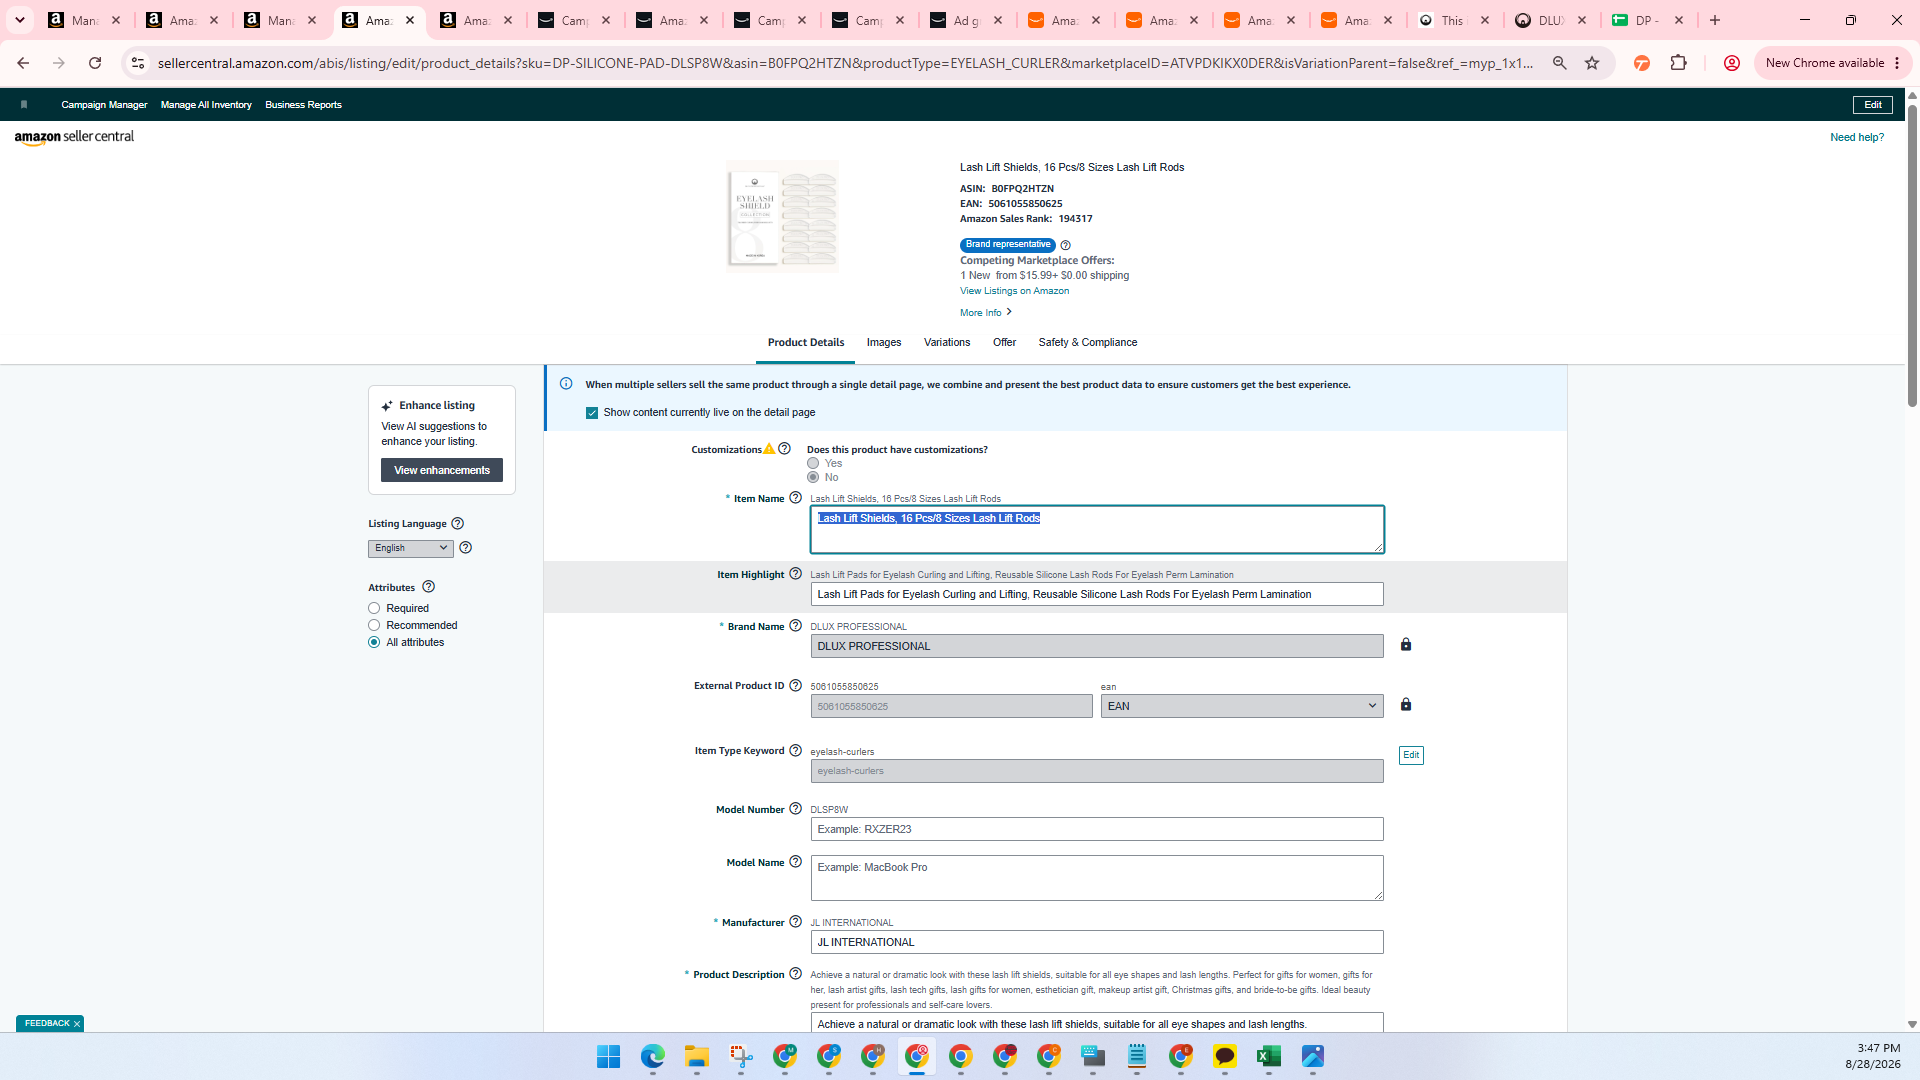This screenshot has width=1920, height=1080.
Task: Click the help icon beside External Product ID
Action: click(x=795, y=686)
